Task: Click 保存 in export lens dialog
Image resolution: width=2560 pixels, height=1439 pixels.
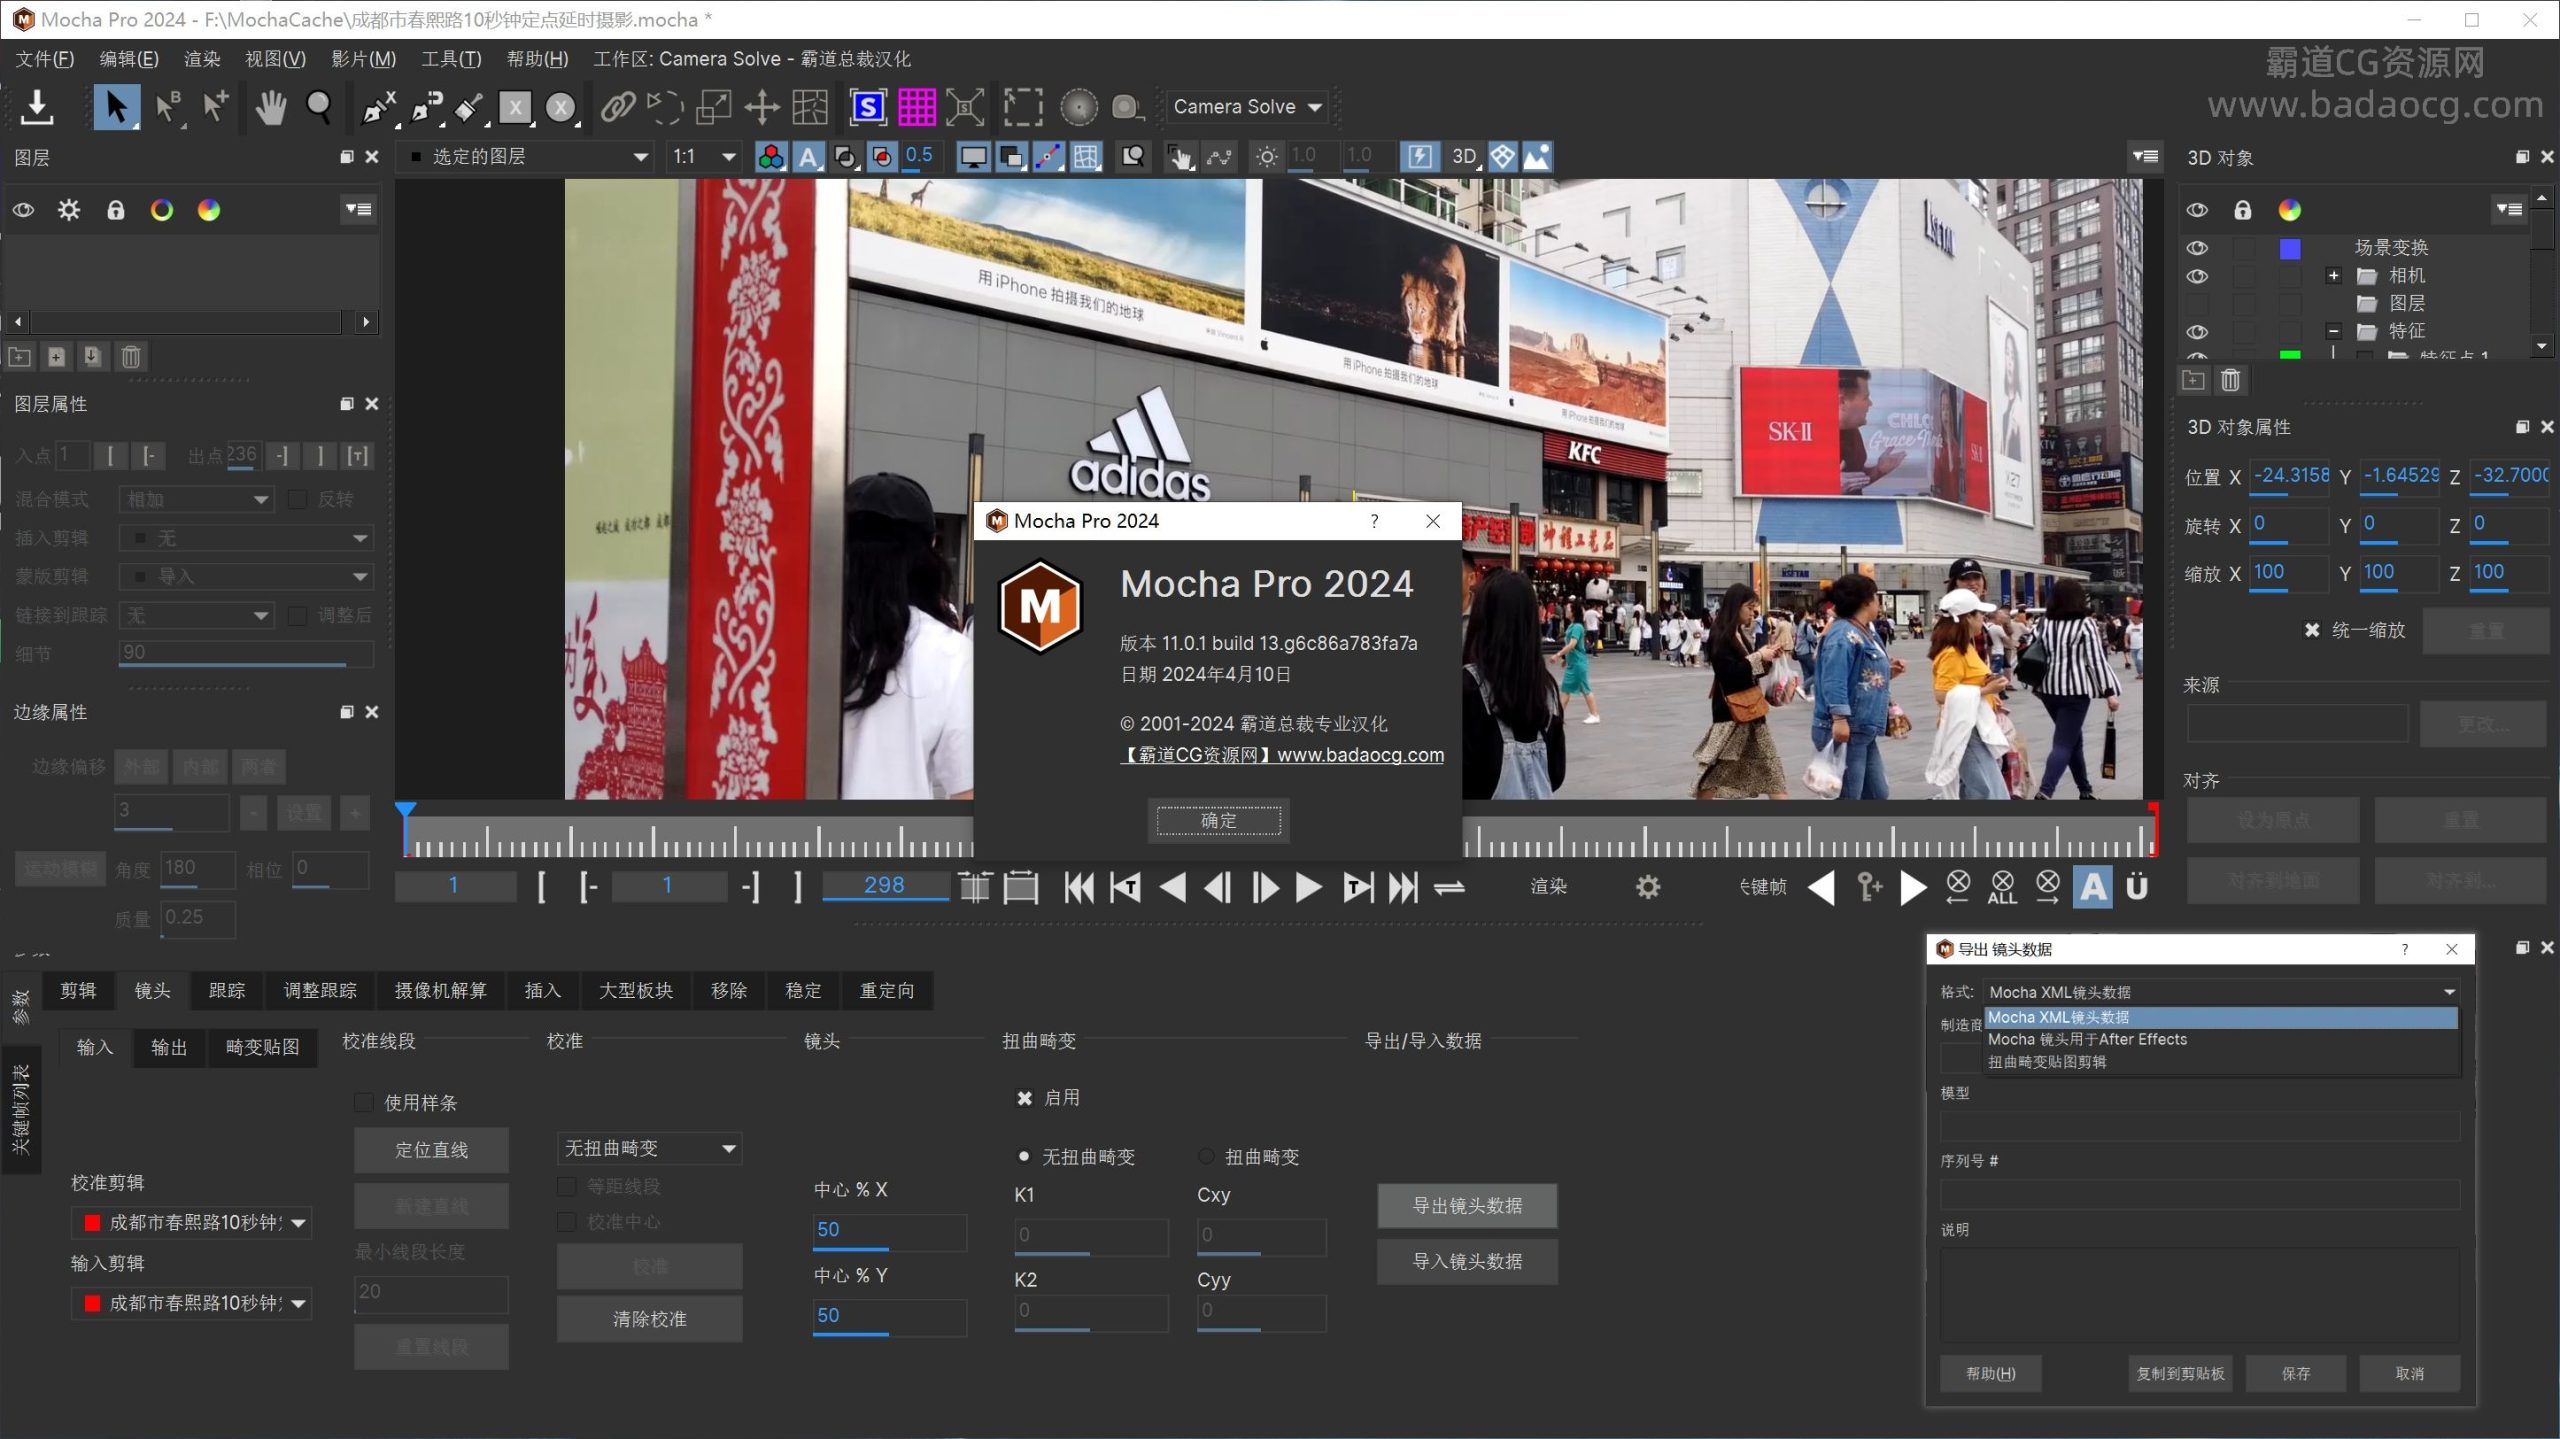Action: [x=2296, y=1374]
